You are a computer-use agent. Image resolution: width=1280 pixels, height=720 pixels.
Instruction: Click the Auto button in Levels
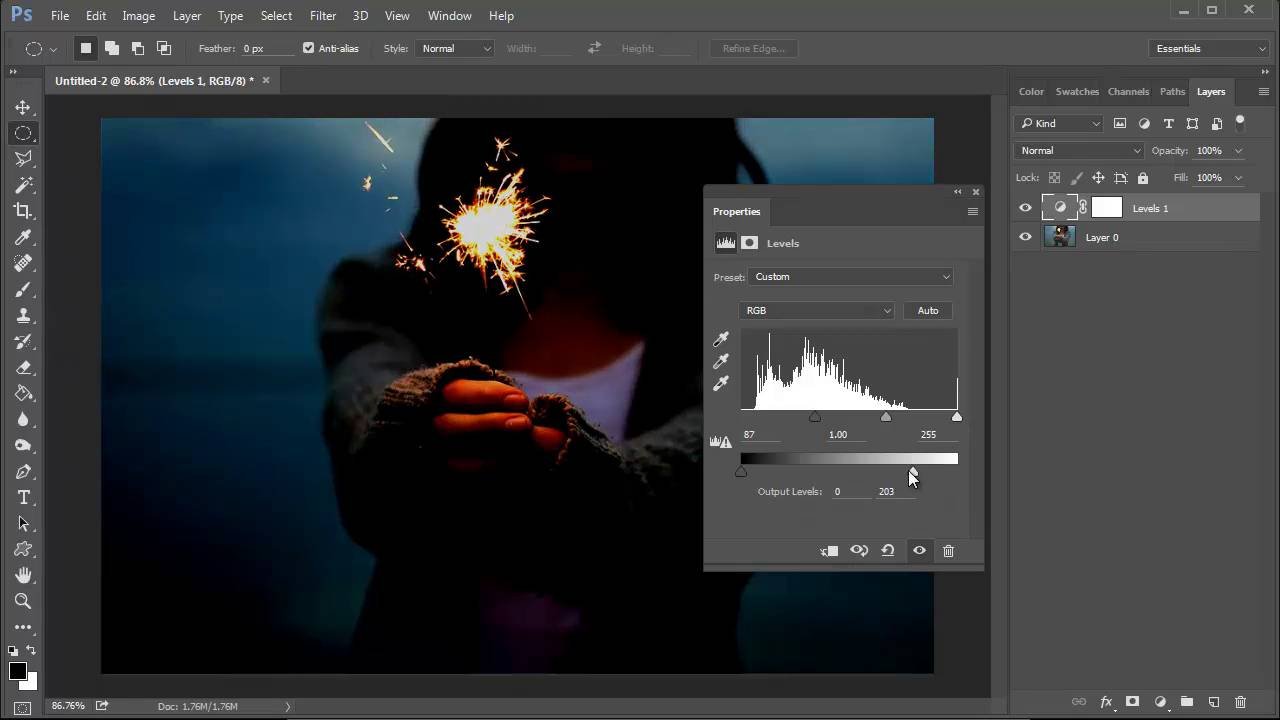click(928, 311)
